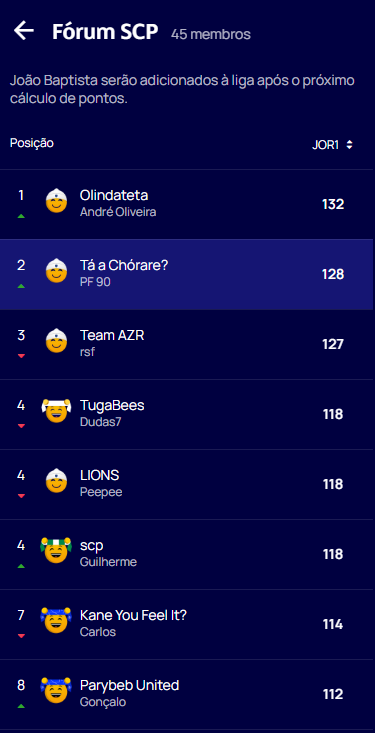Open Kane You Feel It? entry
The image size is (375, 733).
pyautogui.click(x=188, y=625)
